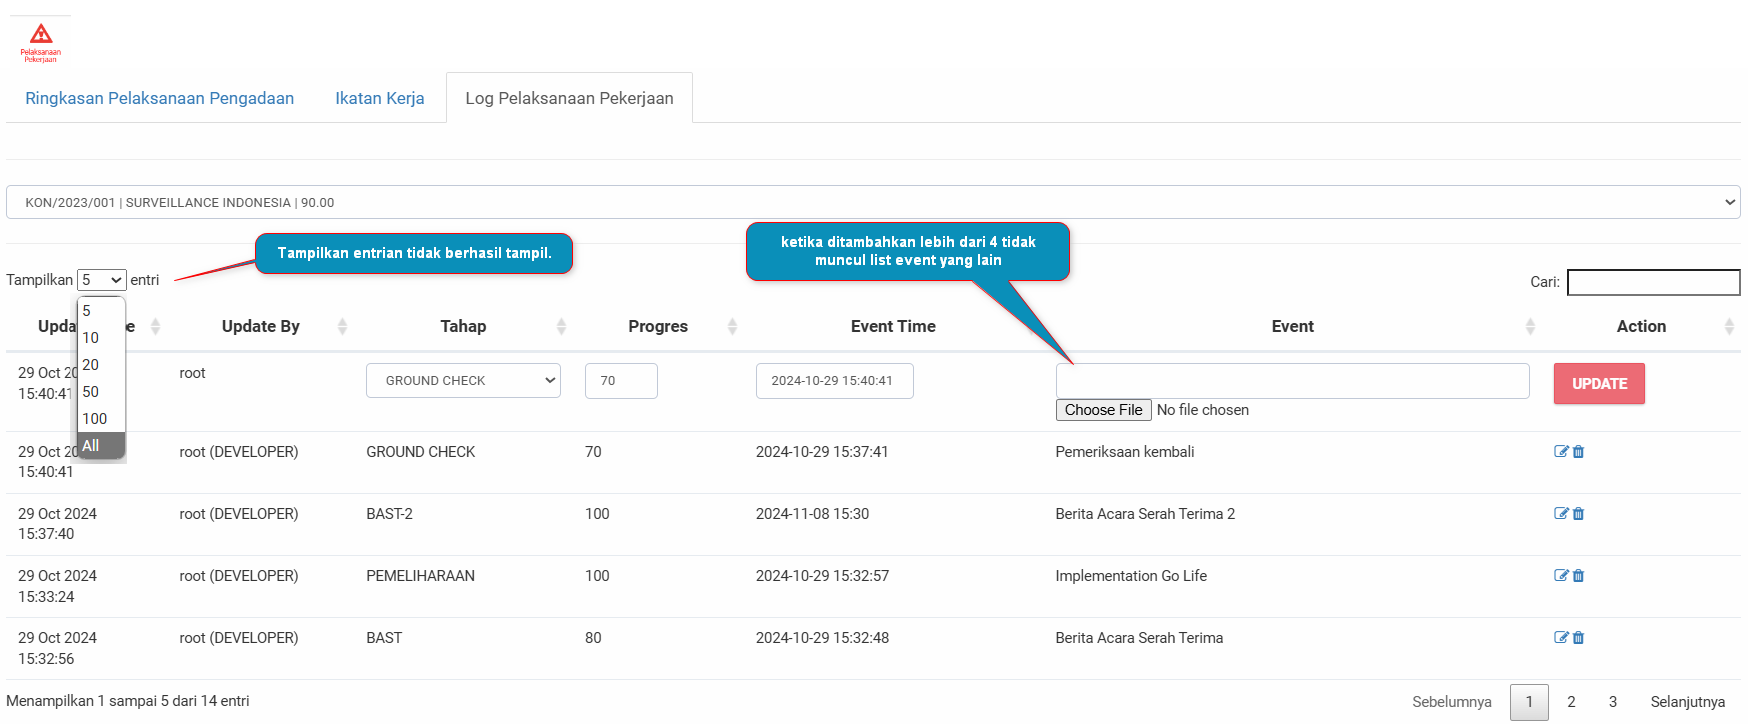The image size is (1748, 724).
Task: Delete the Berita Acara Serah Terima 2 entry
Action: click(1578, 514)
